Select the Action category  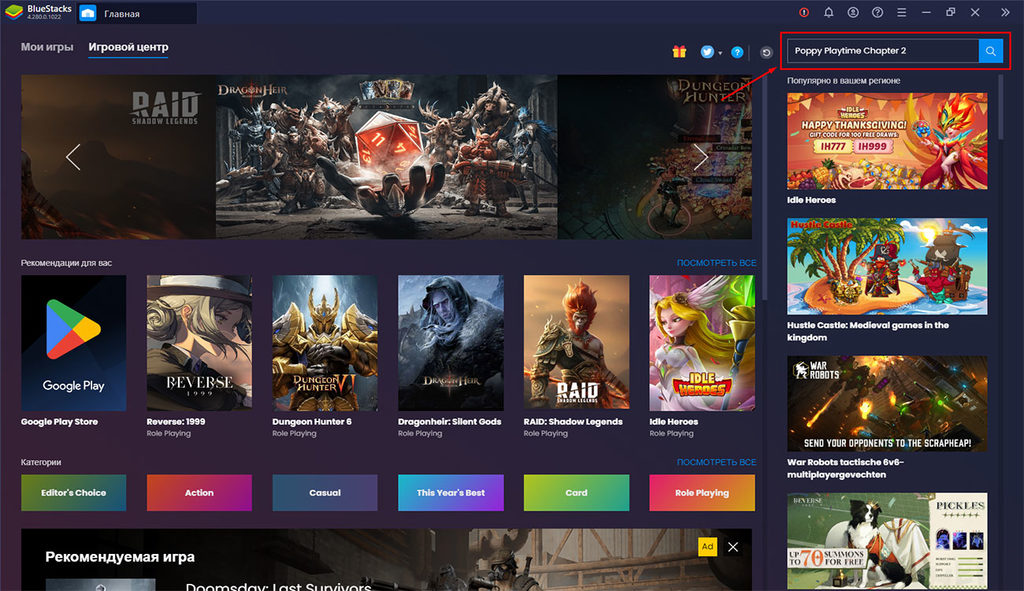[x=199, y=492]
